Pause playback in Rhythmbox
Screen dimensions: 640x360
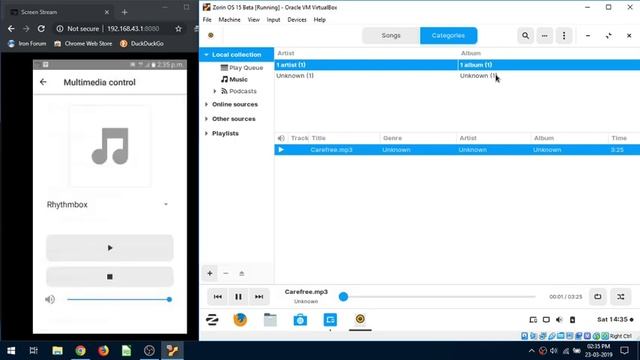[x=238, y=297]
